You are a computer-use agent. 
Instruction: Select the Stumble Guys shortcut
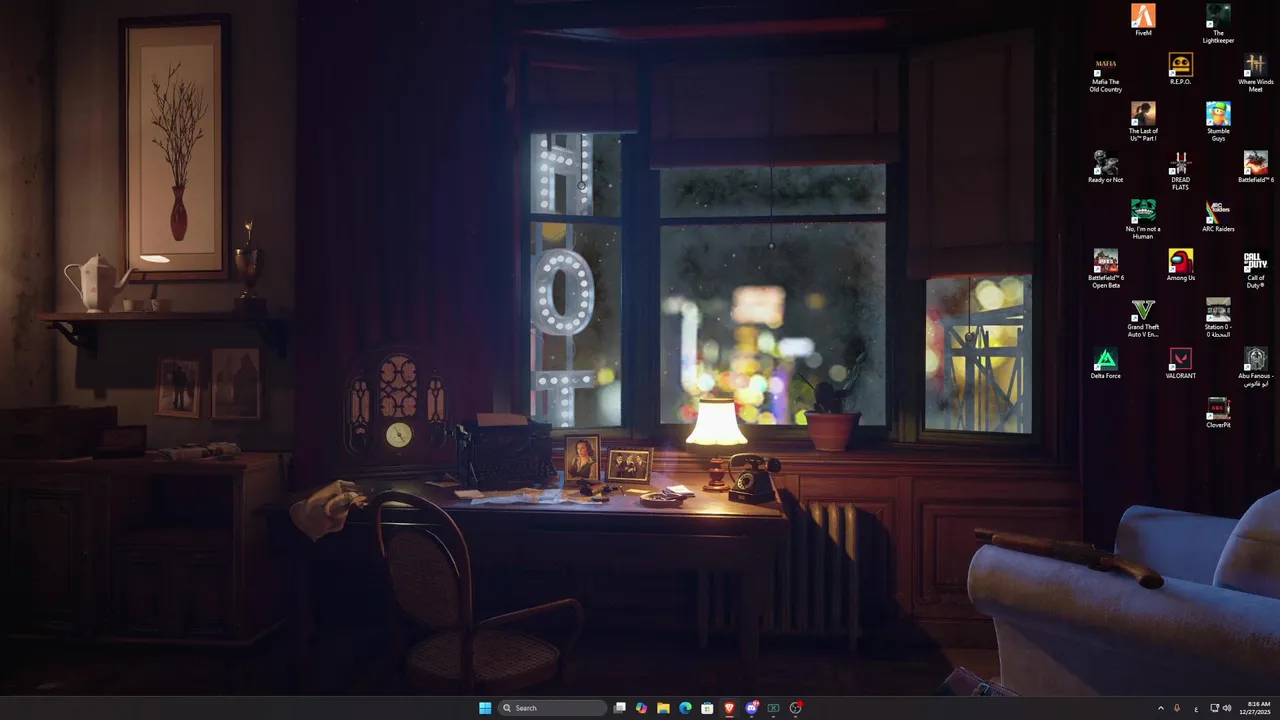click(1218, 122)
